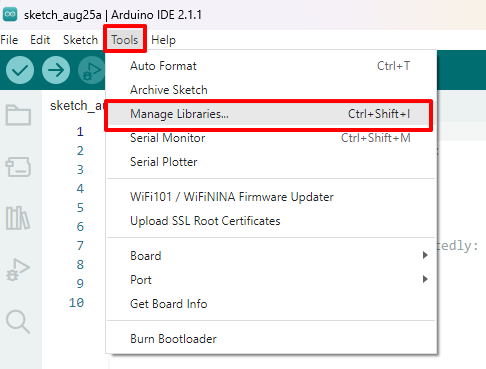Start the debugger from the toolbar

pyautogui.click(x=91, y=70)
